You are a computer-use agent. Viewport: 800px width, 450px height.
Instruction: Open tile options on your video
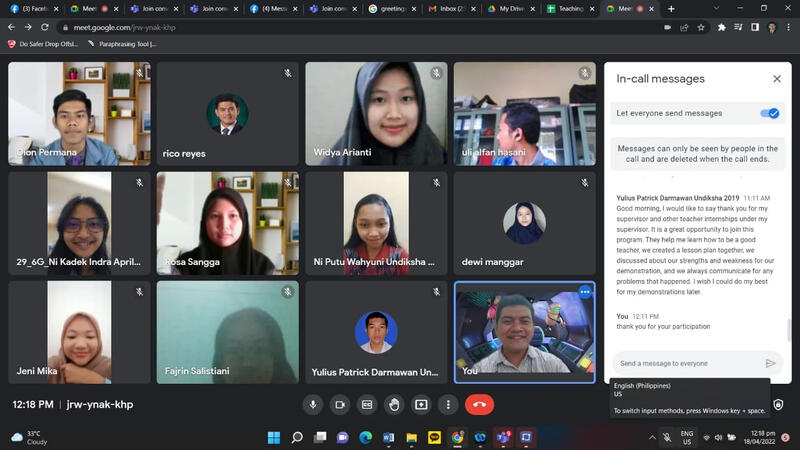tap(584, 292)
